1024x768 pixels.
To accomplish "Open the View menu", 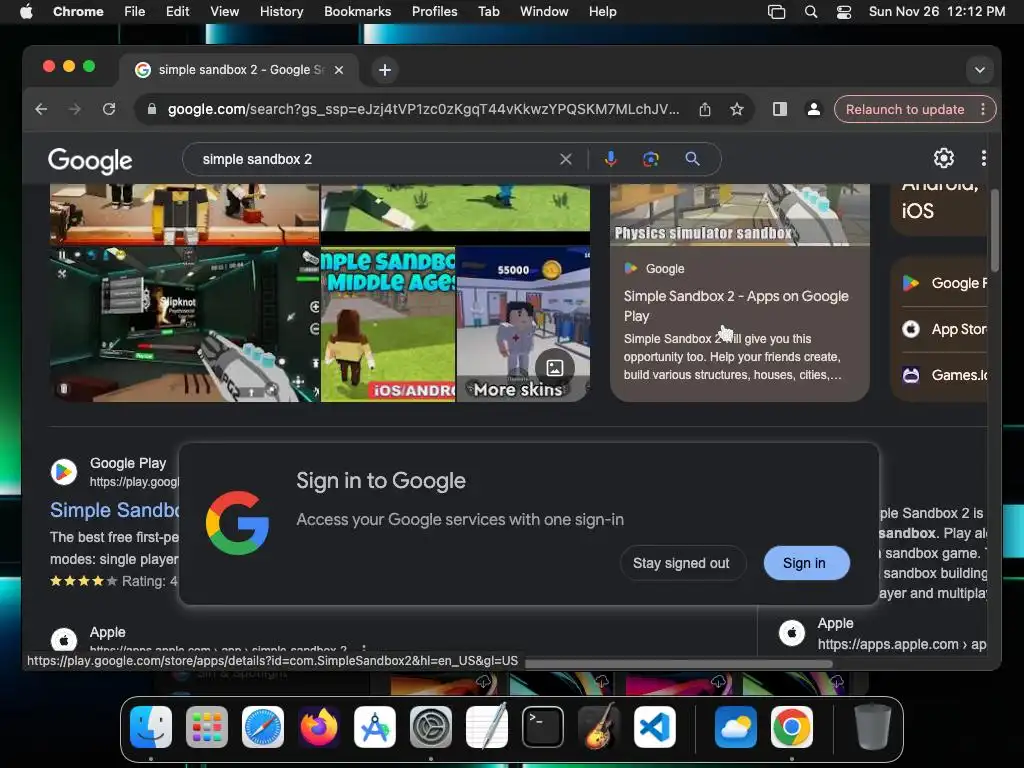I will (225, 12).
